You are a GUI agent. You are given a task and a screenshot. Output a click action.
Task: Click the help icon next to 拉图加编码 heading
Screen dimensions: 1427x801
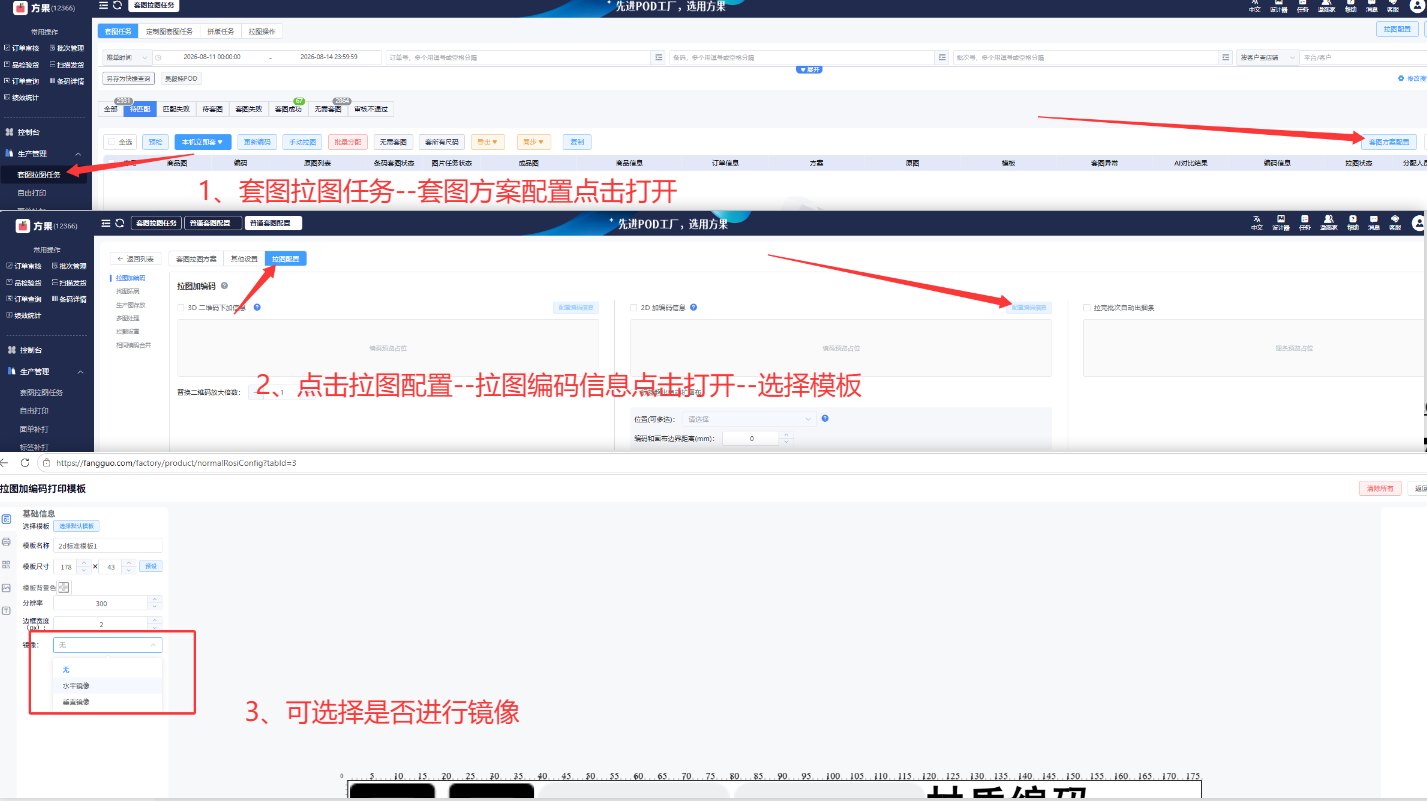coord(224,286)
